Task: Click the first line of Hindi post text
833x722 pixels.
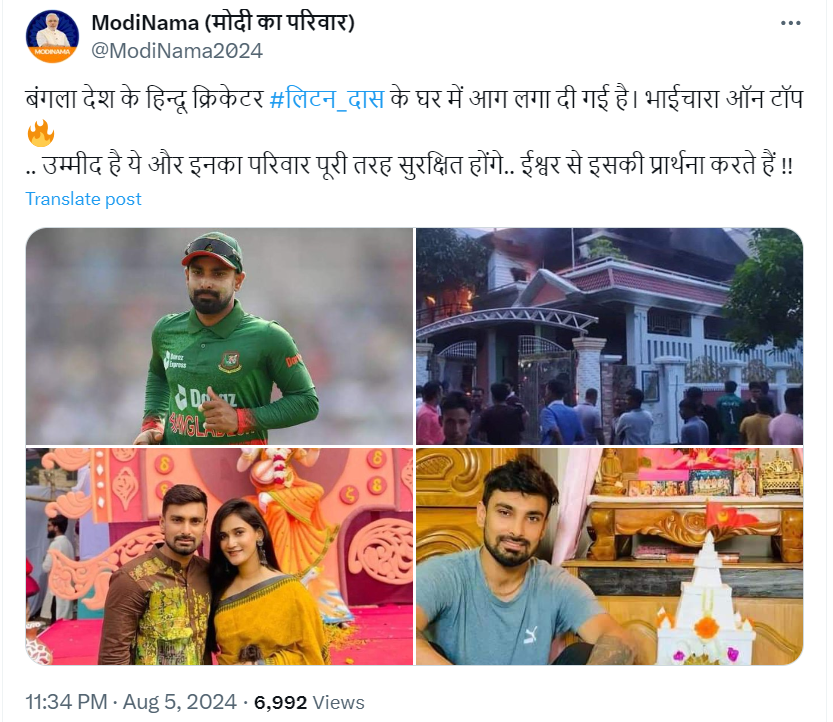Action: click(x=414, y=99)
